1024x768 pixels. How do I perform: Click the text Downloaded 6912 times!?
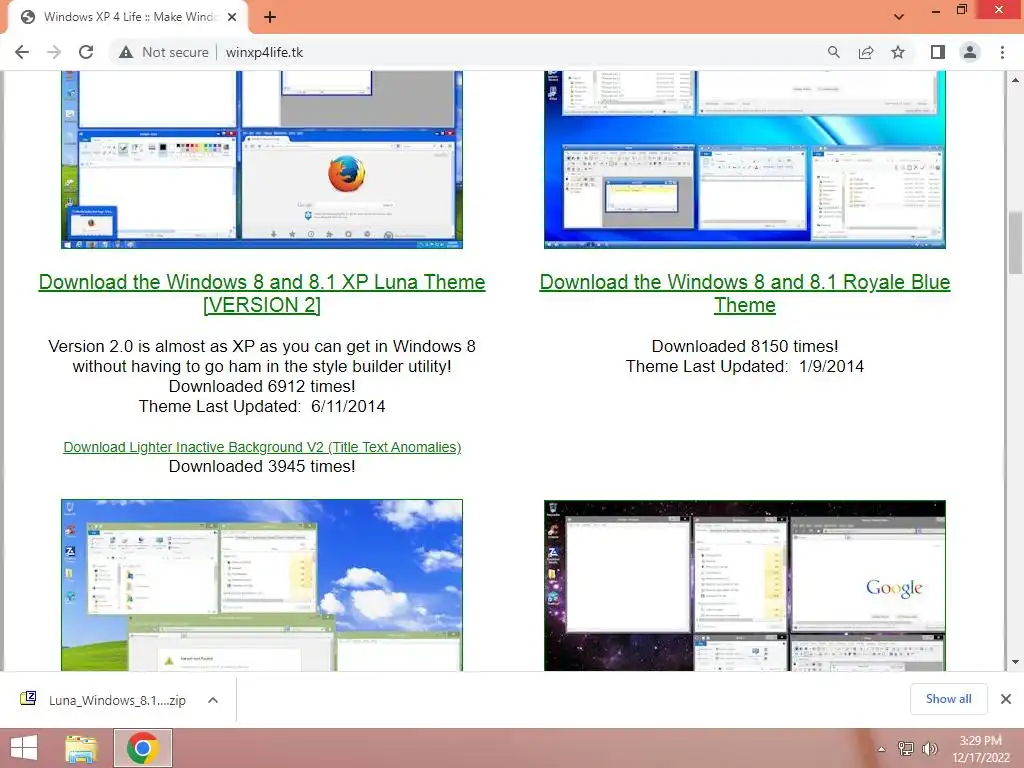click(x=262, y=387)
